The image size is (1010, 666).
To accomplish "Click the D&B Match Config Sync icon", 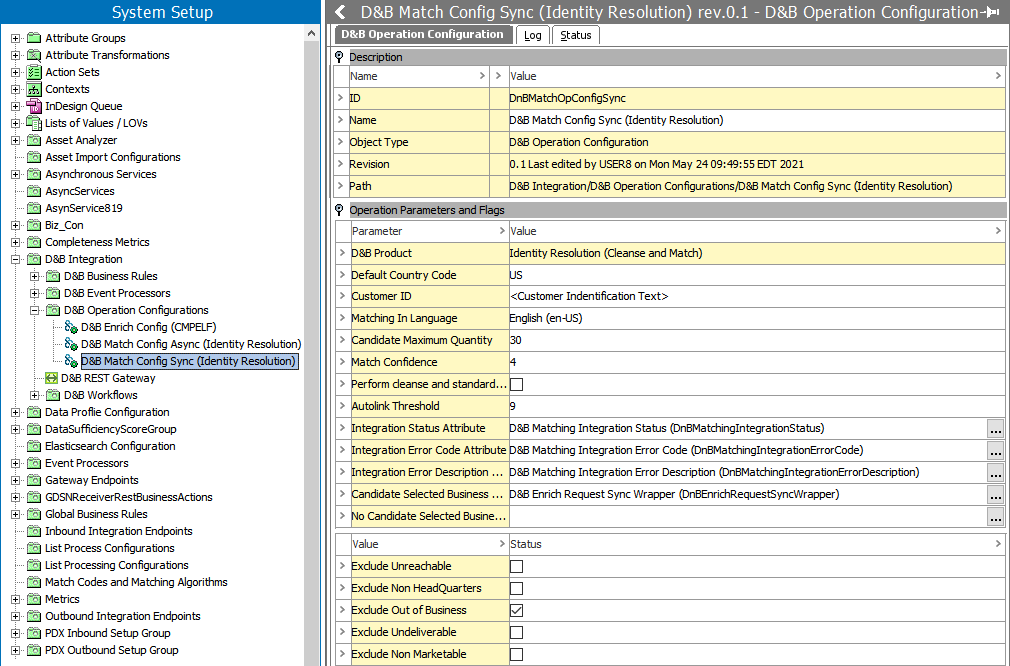I will (x=71, y=361).
